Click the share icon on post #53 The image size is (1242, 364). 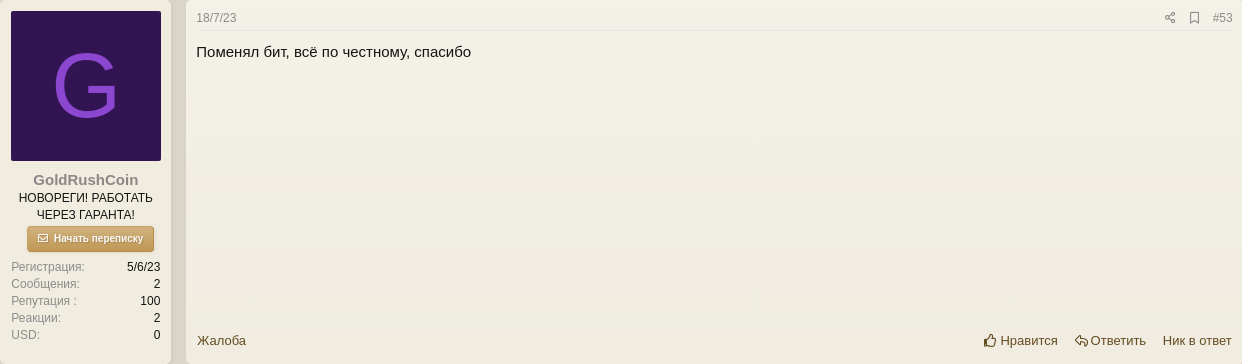click(x=1170, y=18)
